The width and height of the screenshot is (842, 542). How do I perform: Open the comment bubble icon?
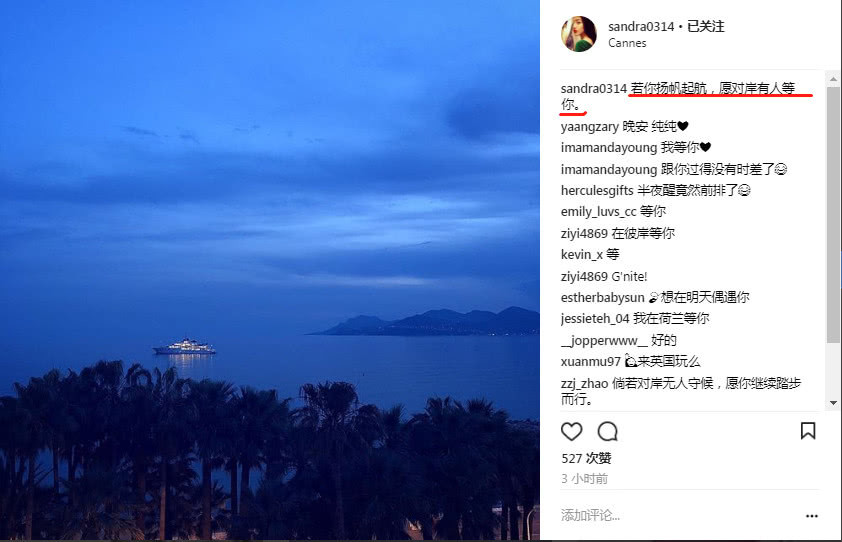(608, 431)
